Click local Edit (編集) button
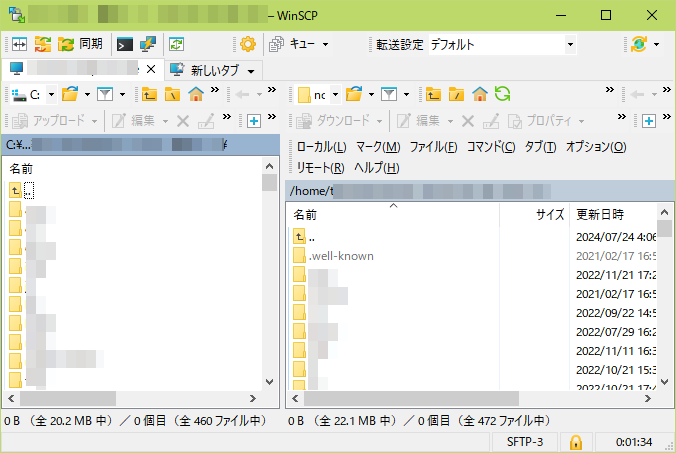676x453 pixels. (x=134, y=121)
